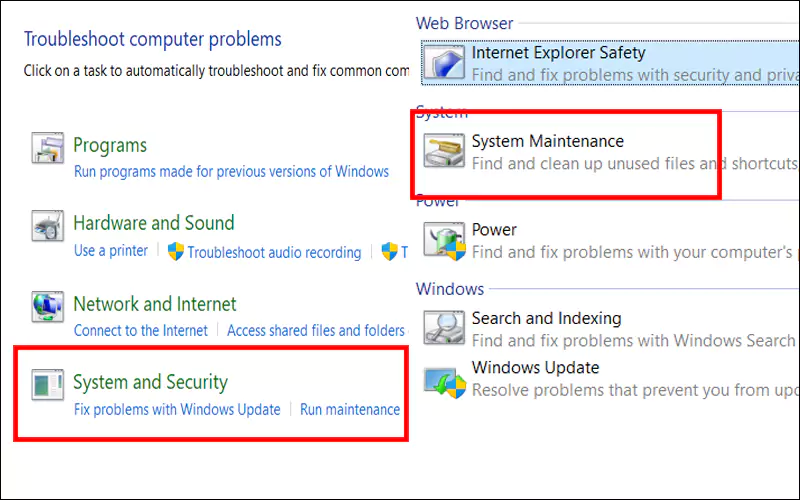The width and height of the screenshot is (800, 500).
Task: Open Network and Internet heading
Action: 155,304
